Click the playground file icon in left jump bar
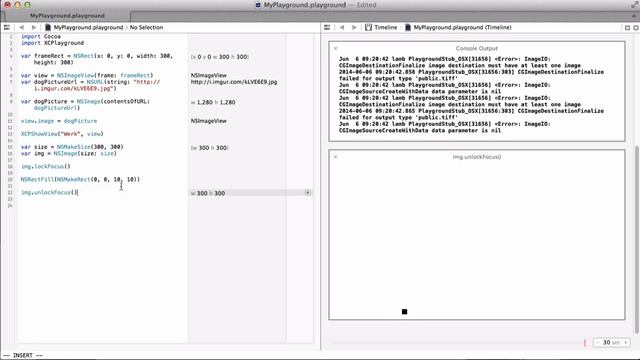 48,27
